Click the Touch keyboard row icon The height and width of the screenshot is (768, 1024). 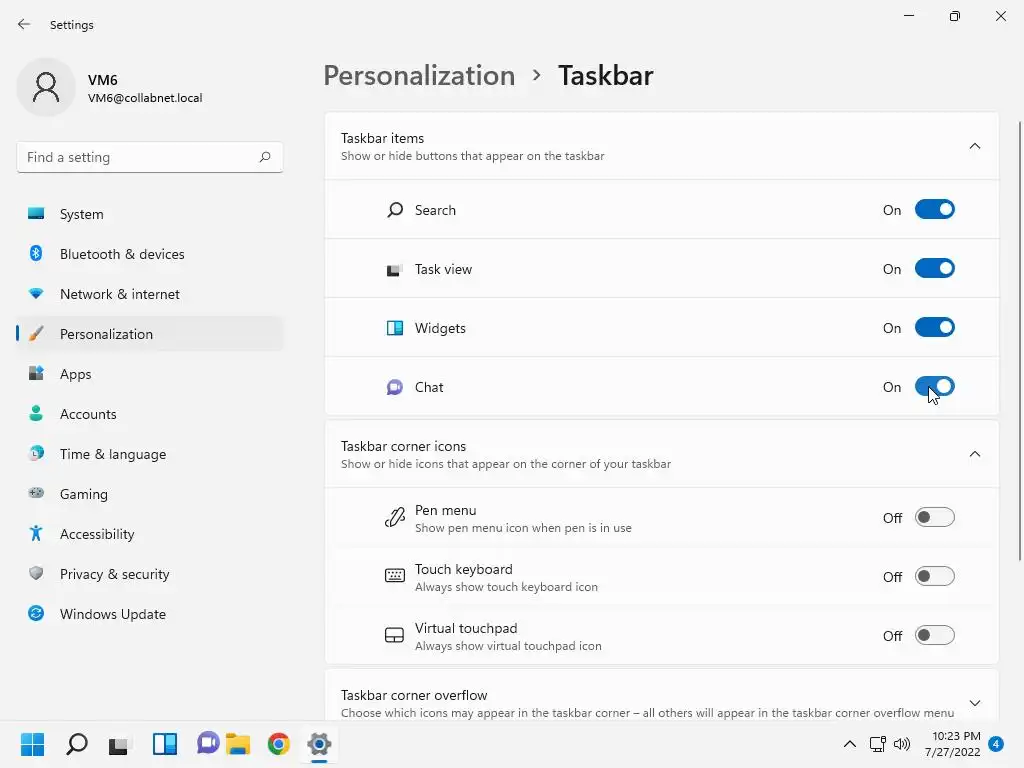(x=394, y=576)
